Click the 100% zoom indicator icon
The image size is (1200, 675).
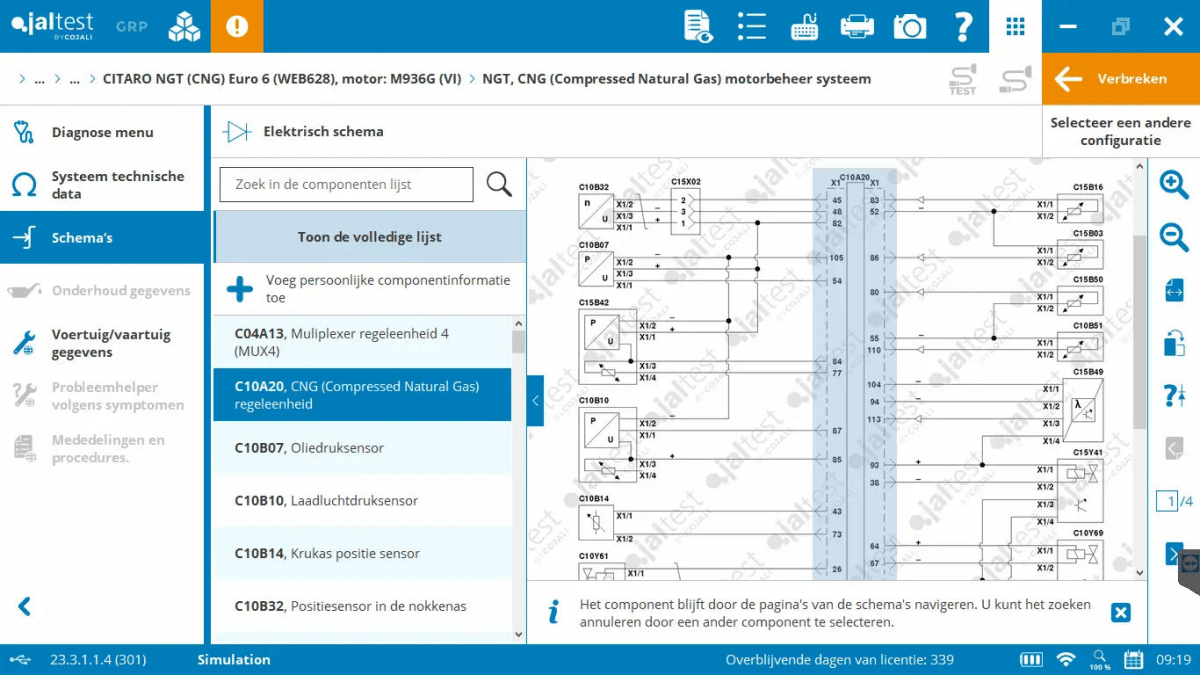(x=1100, y=660)
